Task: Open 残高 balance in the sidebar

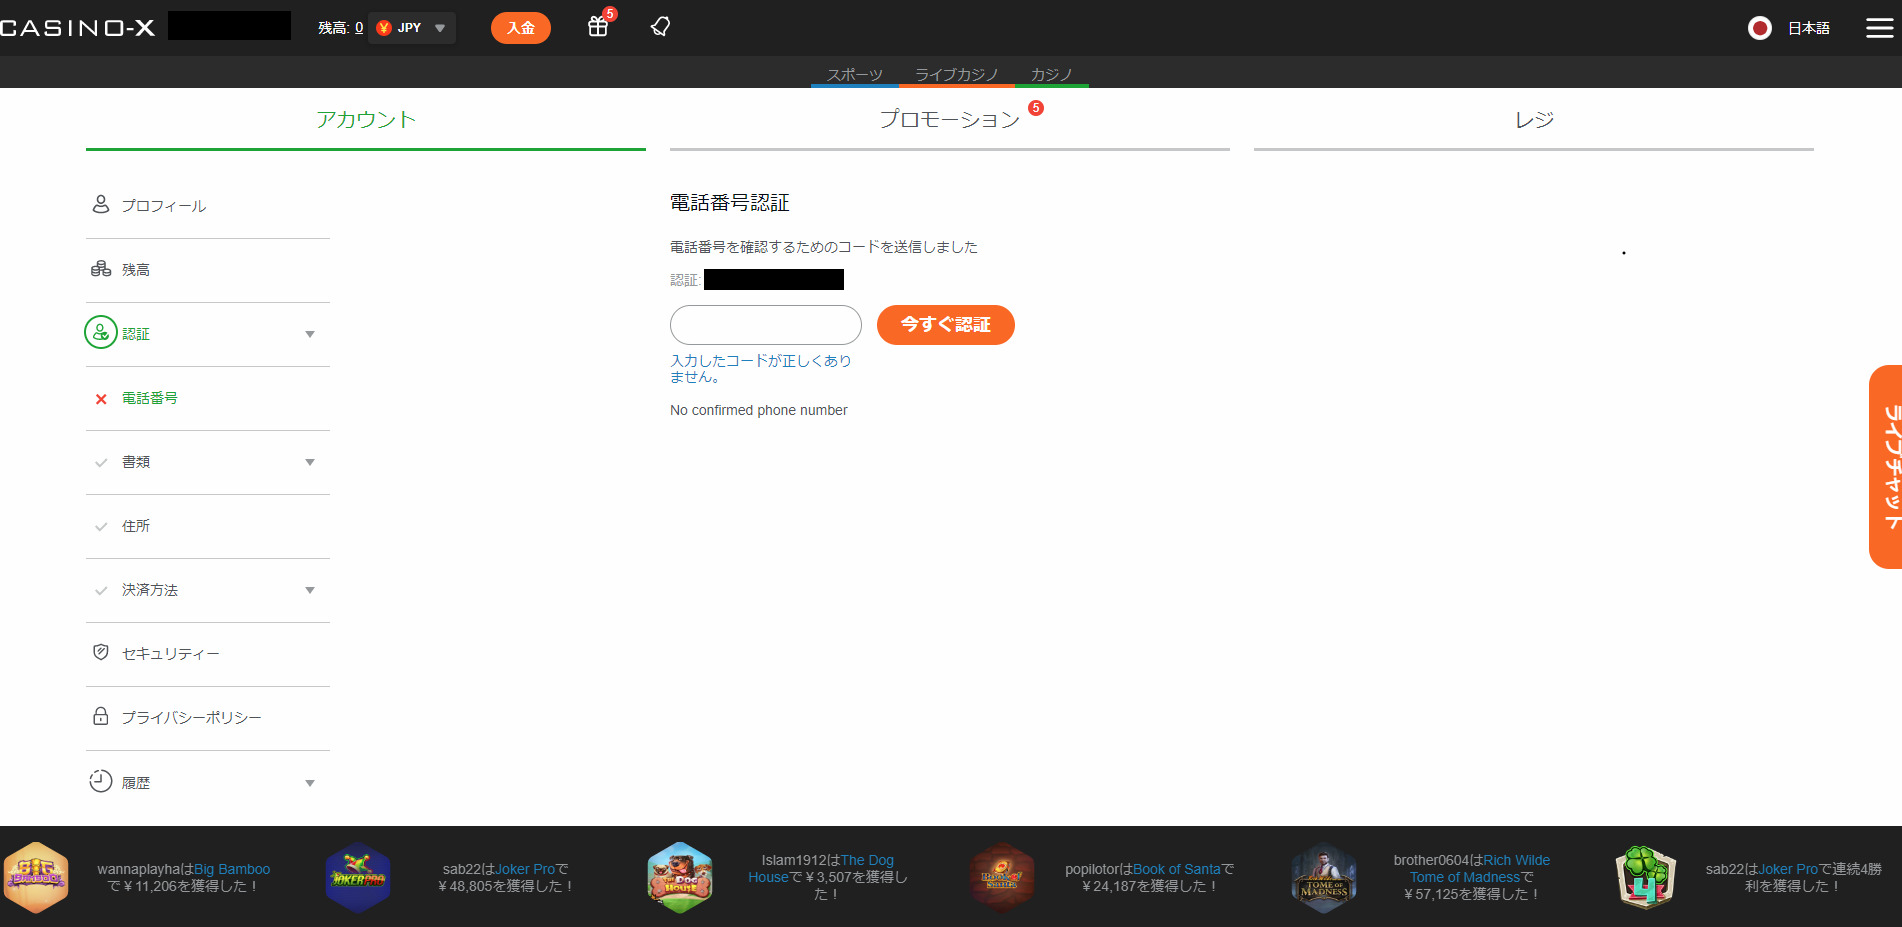Action: 136,270
